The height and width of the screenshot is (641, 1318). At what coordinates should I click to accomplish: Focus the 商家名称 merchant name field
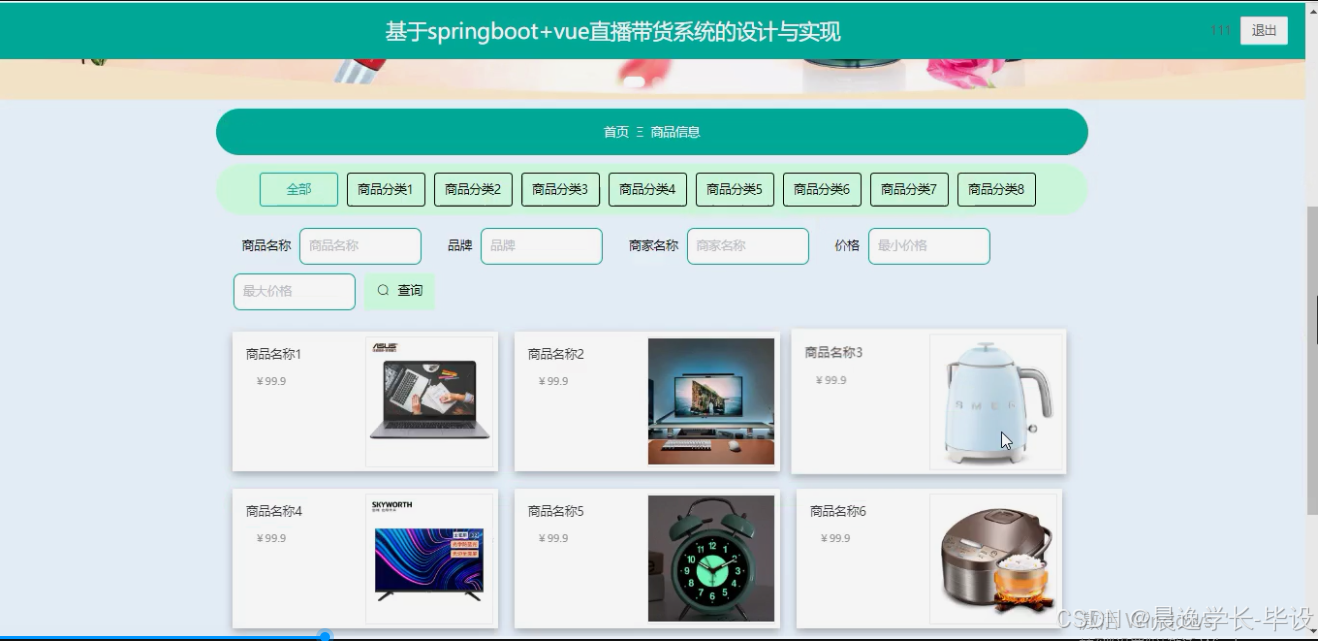pyautogui.click(x=747, y=246)
